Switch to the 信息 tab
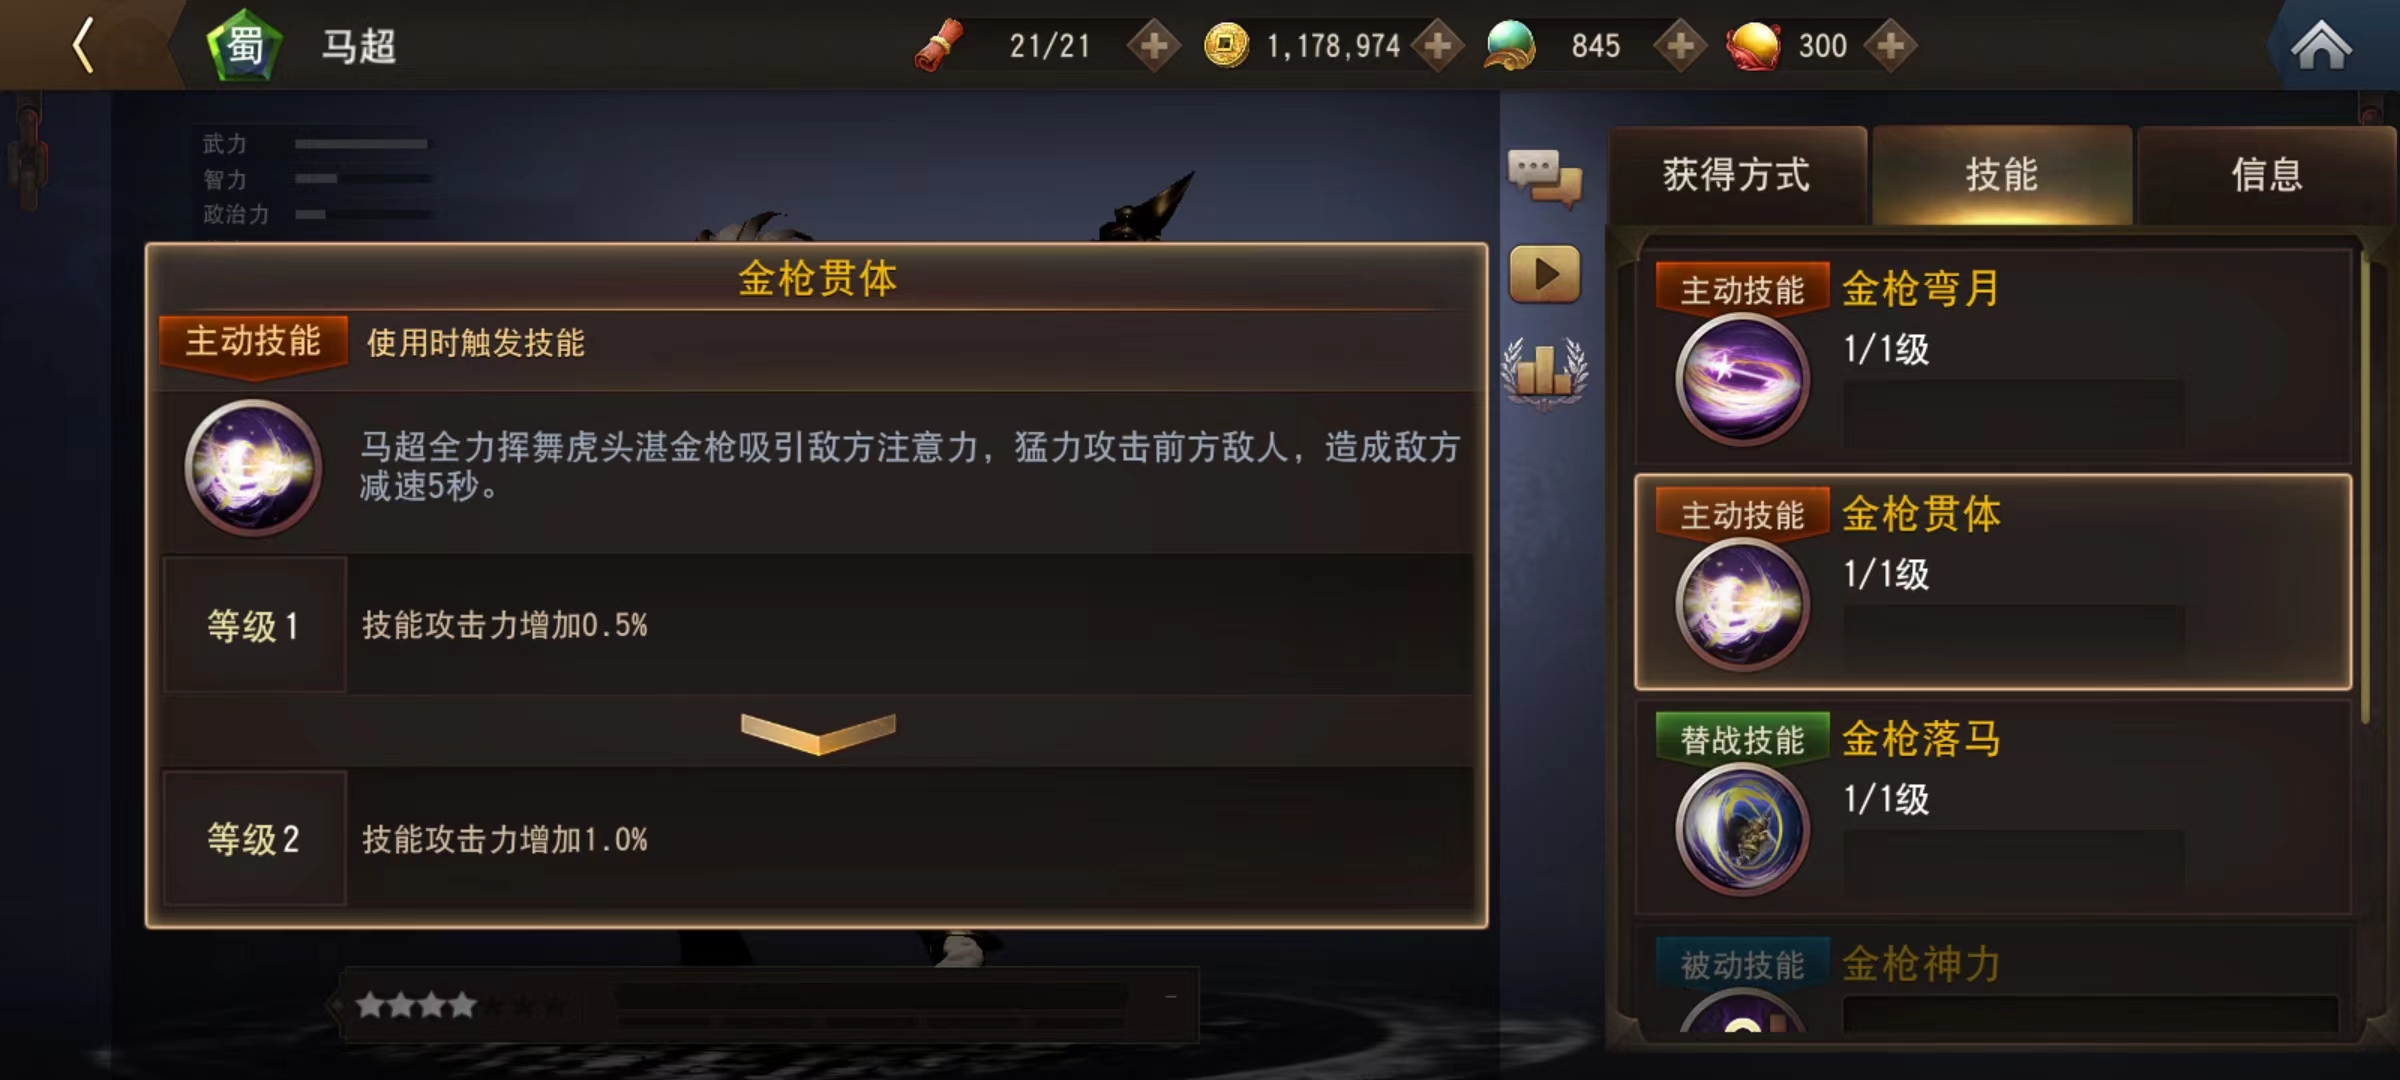Viewport: 2400px width, 1080px height. tap(2267, 175)
